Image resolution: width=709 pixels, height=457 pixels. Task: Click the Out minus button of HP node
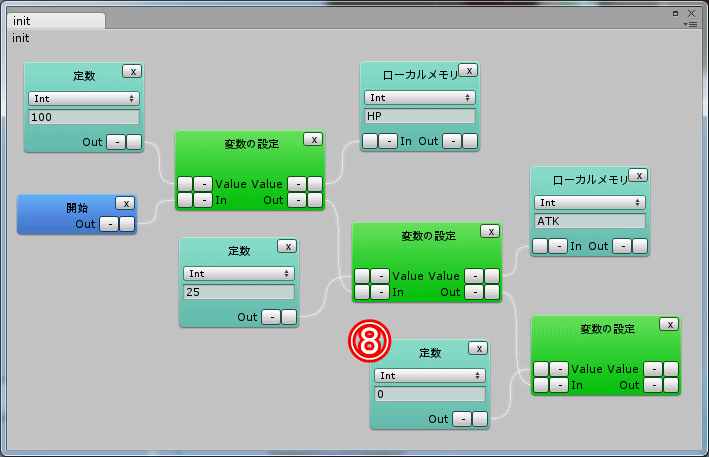click(452, 141)
